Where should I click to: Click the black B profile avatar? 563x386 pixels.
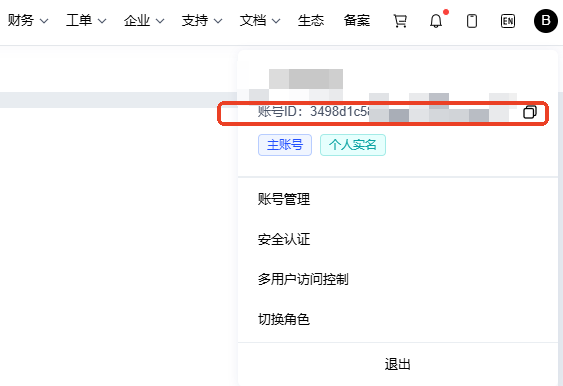point(546,21)
